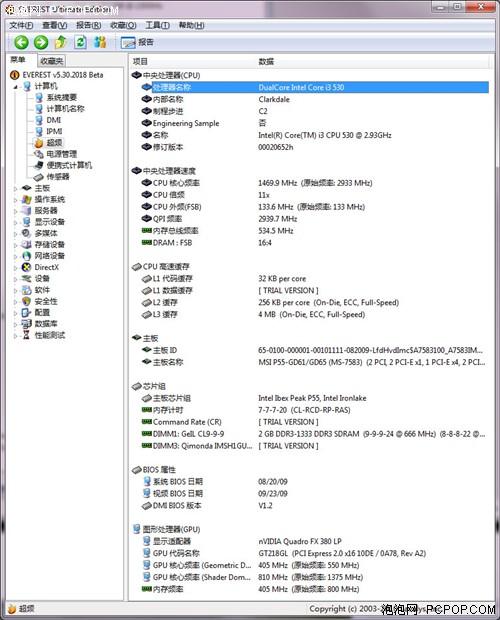Click the people icon in the toolbar
This screenshot has height=620, width=500.
(100, 42)
